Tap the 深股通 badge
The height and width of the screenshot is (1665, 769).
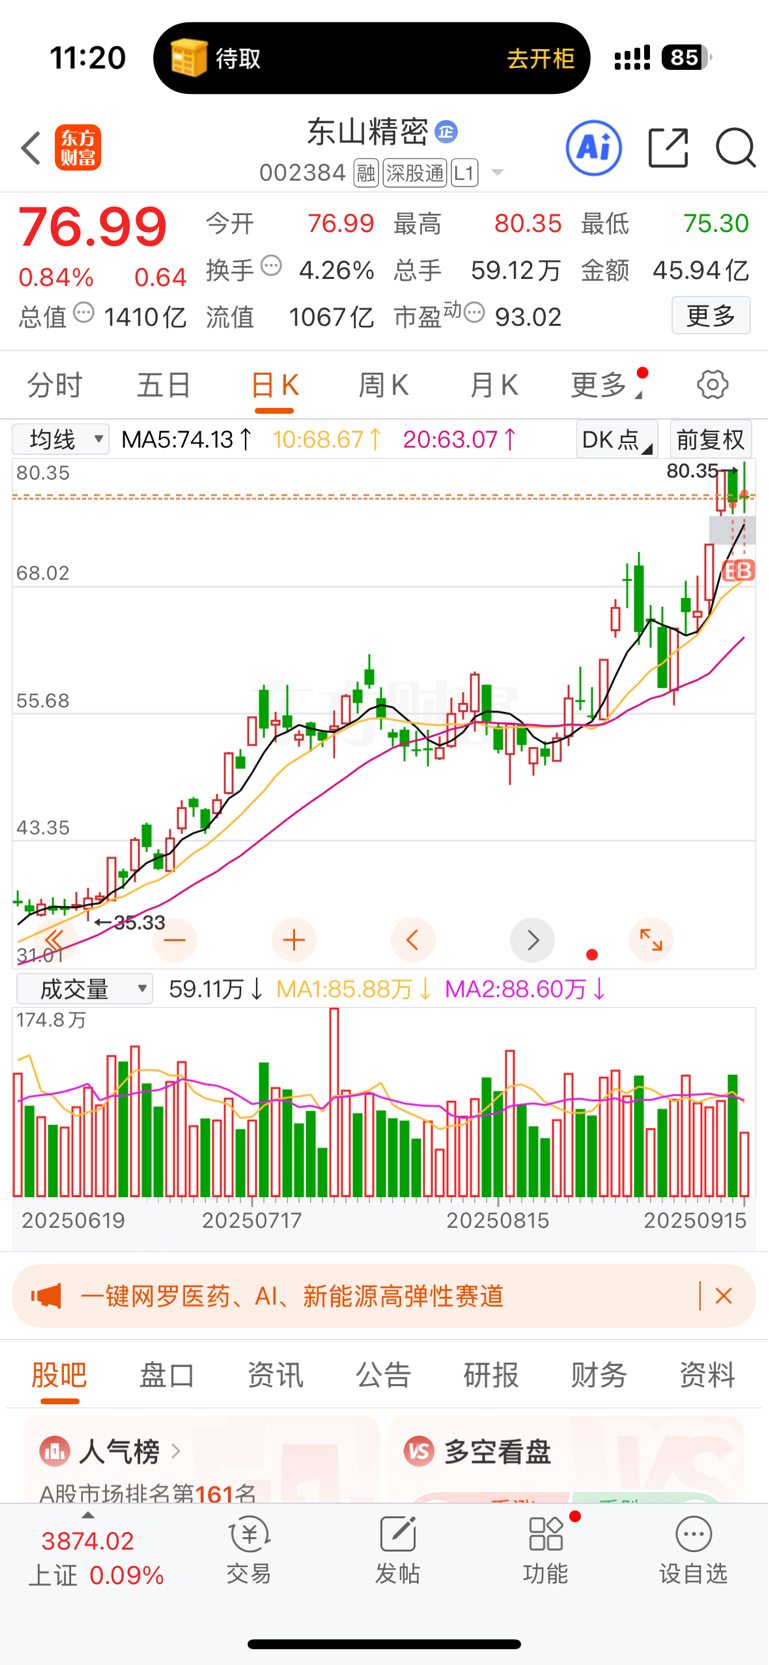pos(415,173)
